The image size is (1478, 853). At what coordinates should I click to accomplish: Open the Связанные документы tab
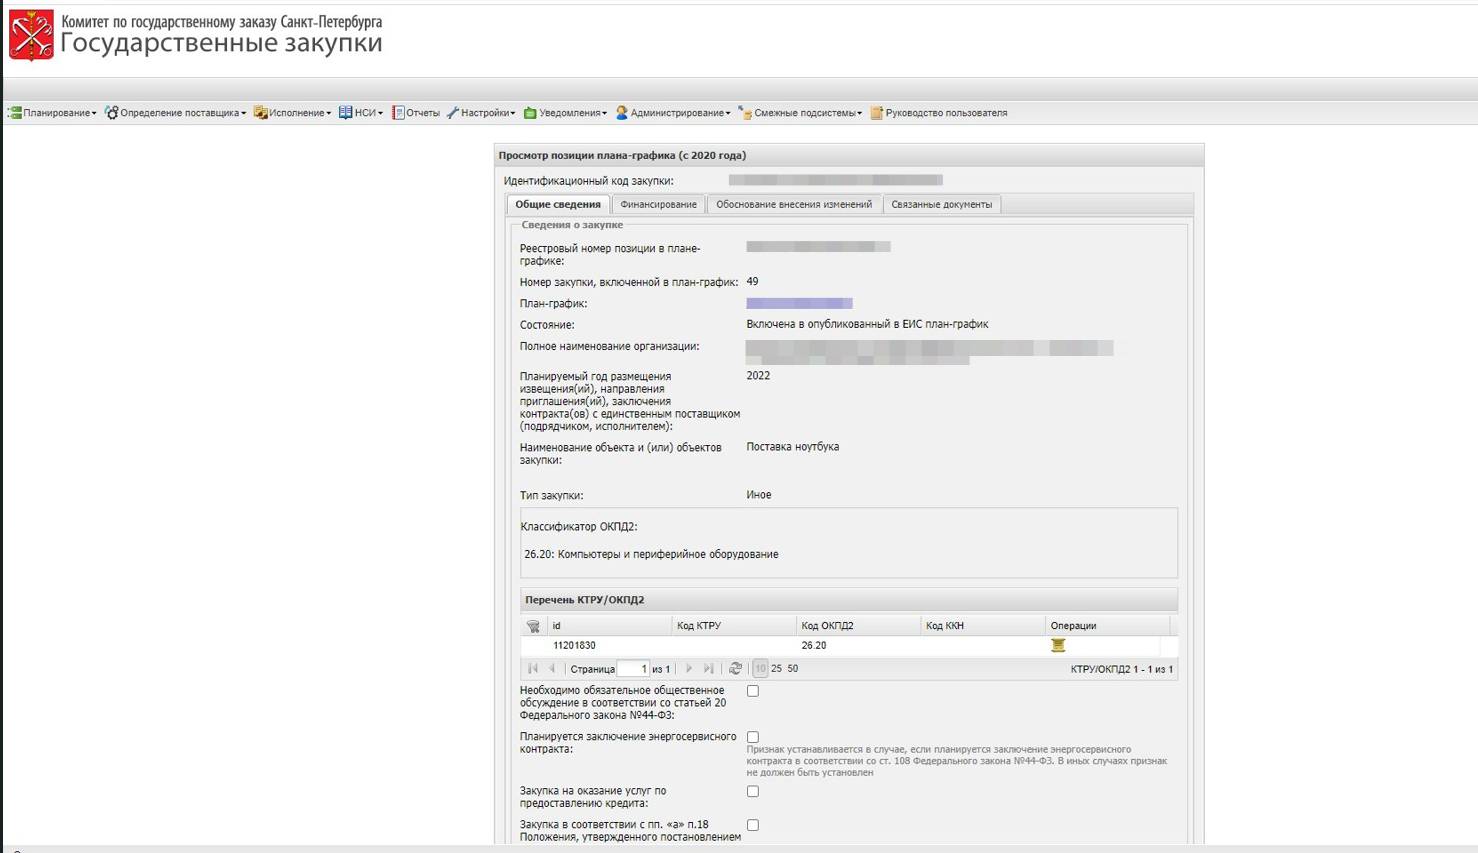point(941,204)
